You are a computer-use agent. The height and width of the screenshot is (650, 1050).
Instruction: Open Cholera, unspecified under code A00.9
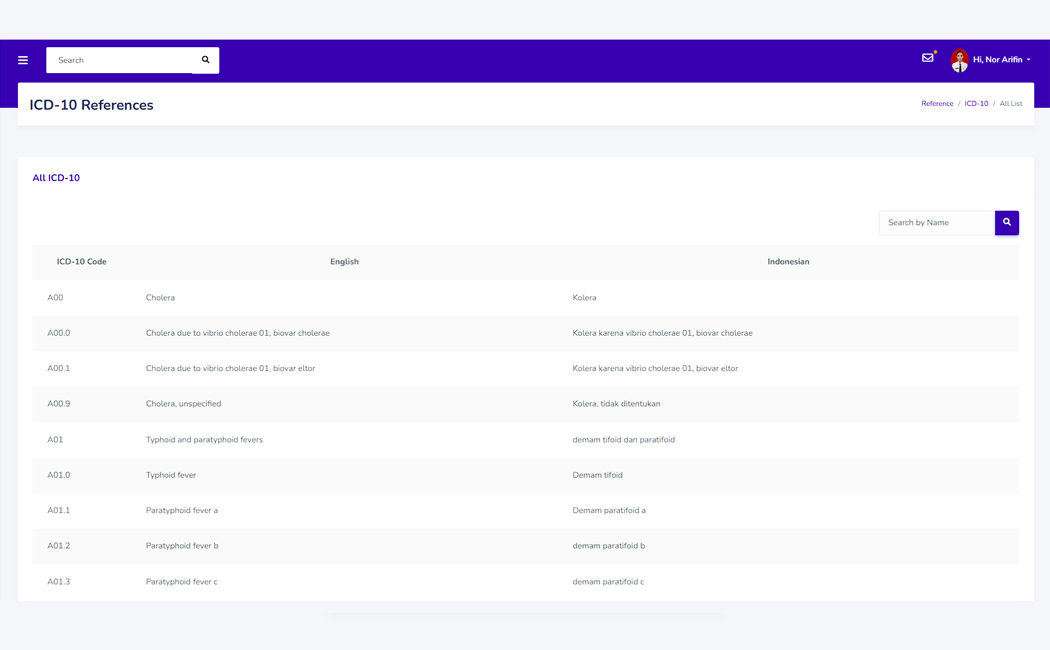[x=181, y=403]
